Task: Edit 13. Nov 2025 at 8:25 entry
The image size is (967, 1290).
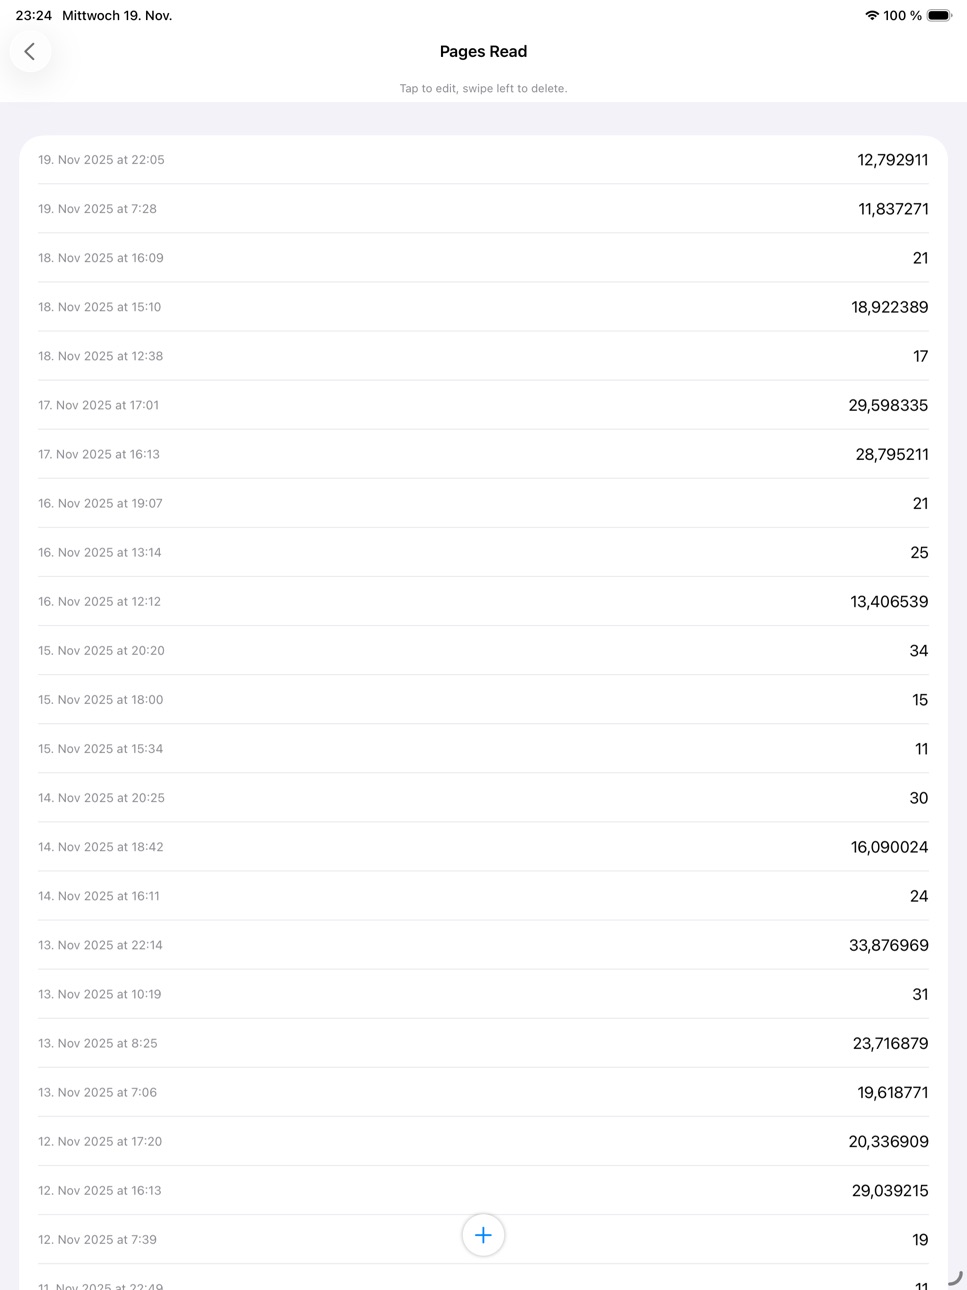Action: click(x=483, y=1043)
